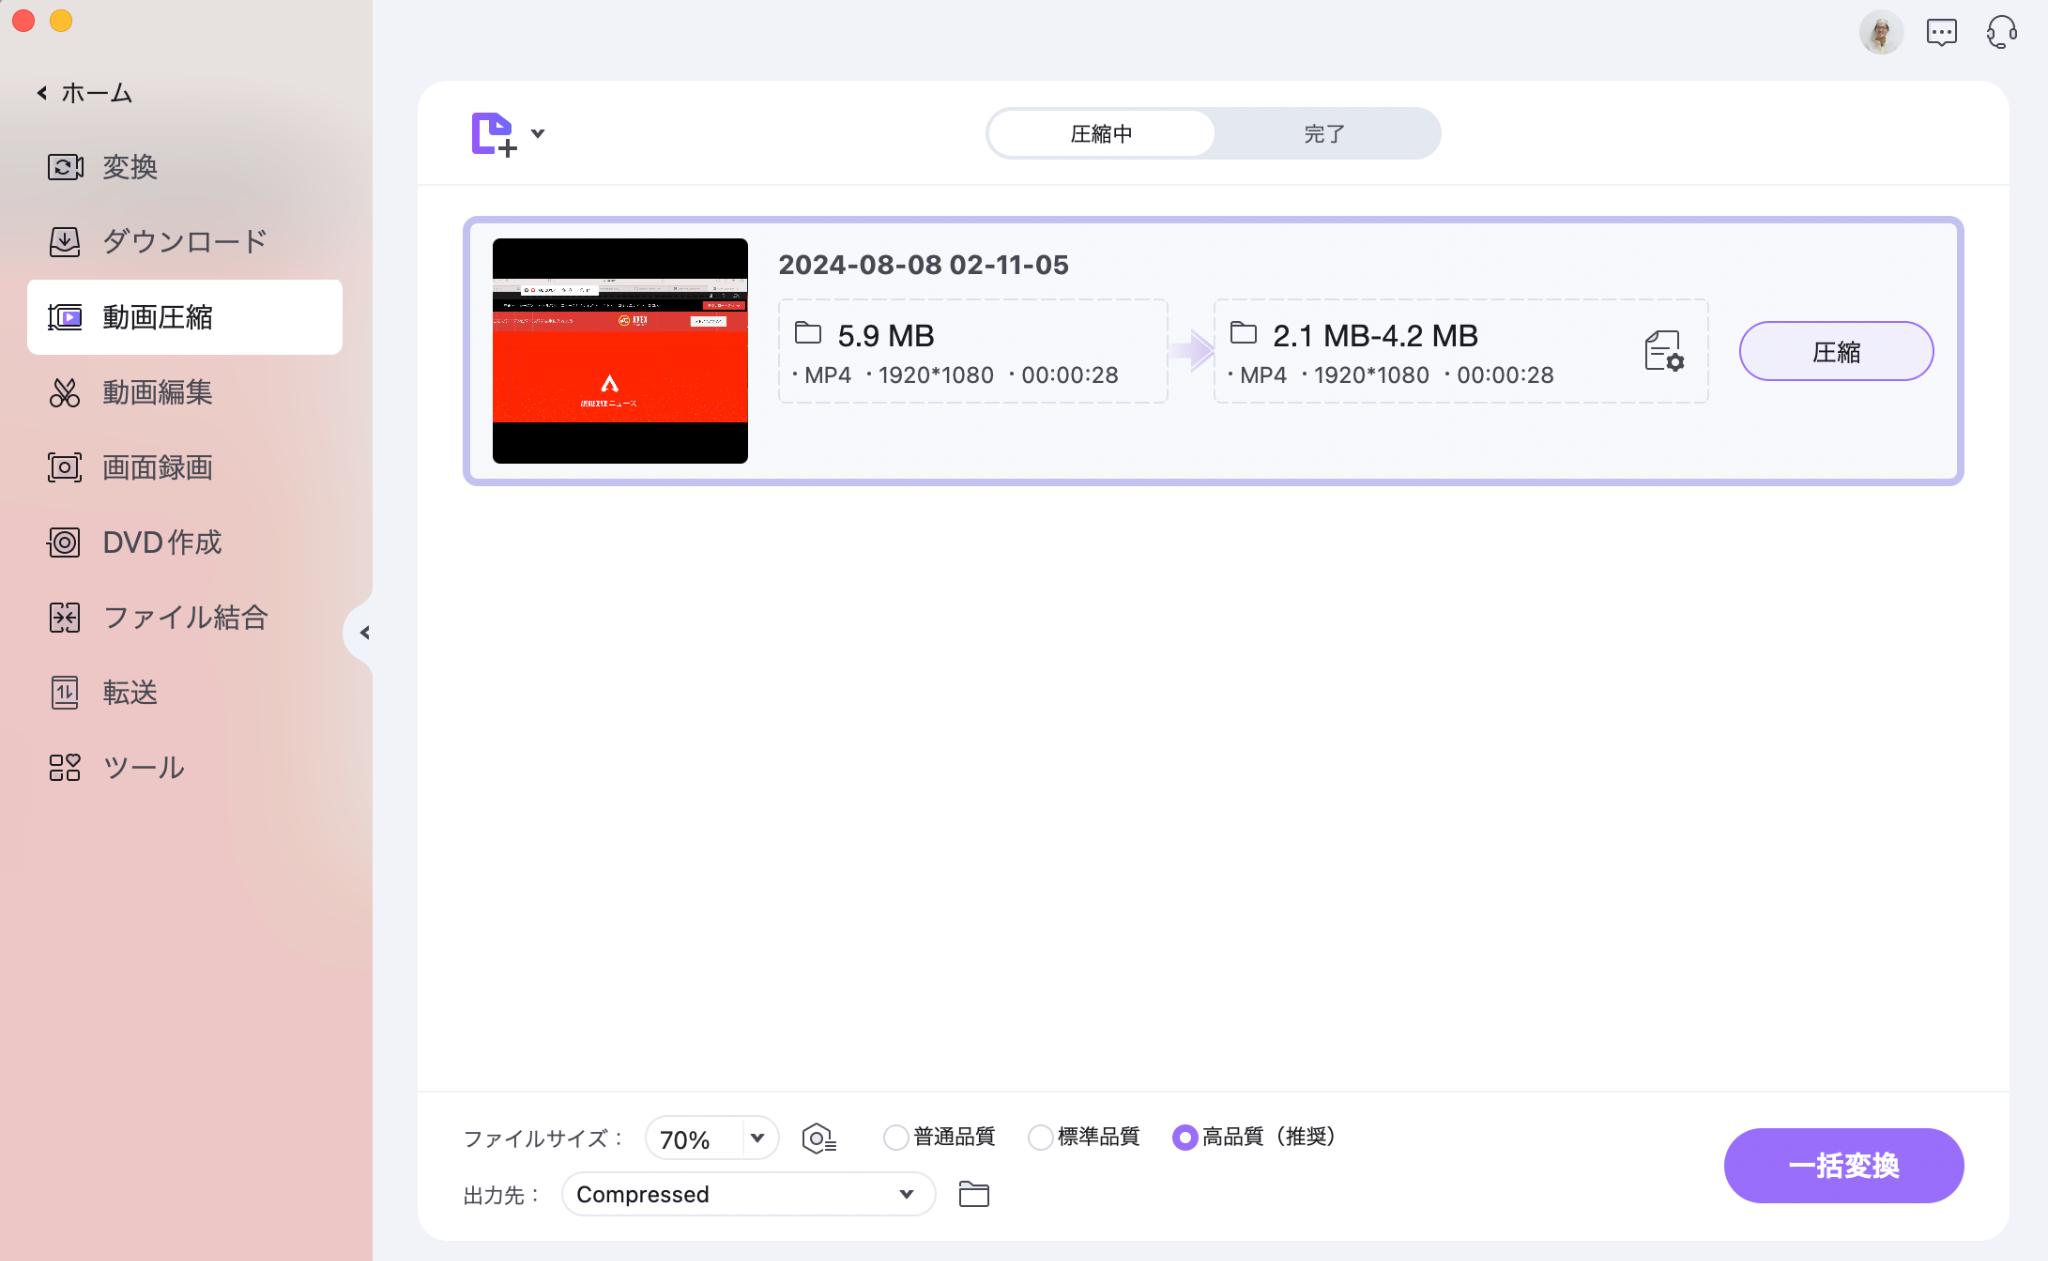This screenshot has height=1261, width=2048.
Task: Switch to the 完了 tab
Action: pos(1325,134)
